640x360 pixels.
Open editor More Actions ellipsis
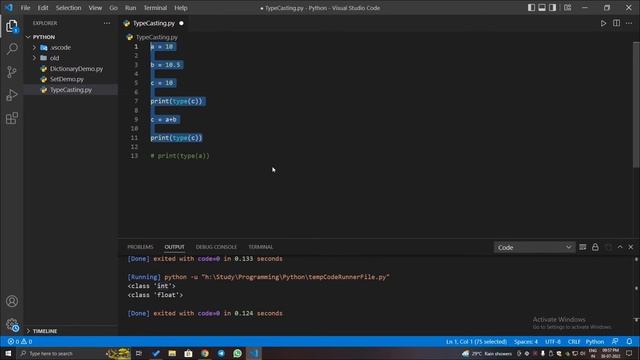tap(629, 23)
